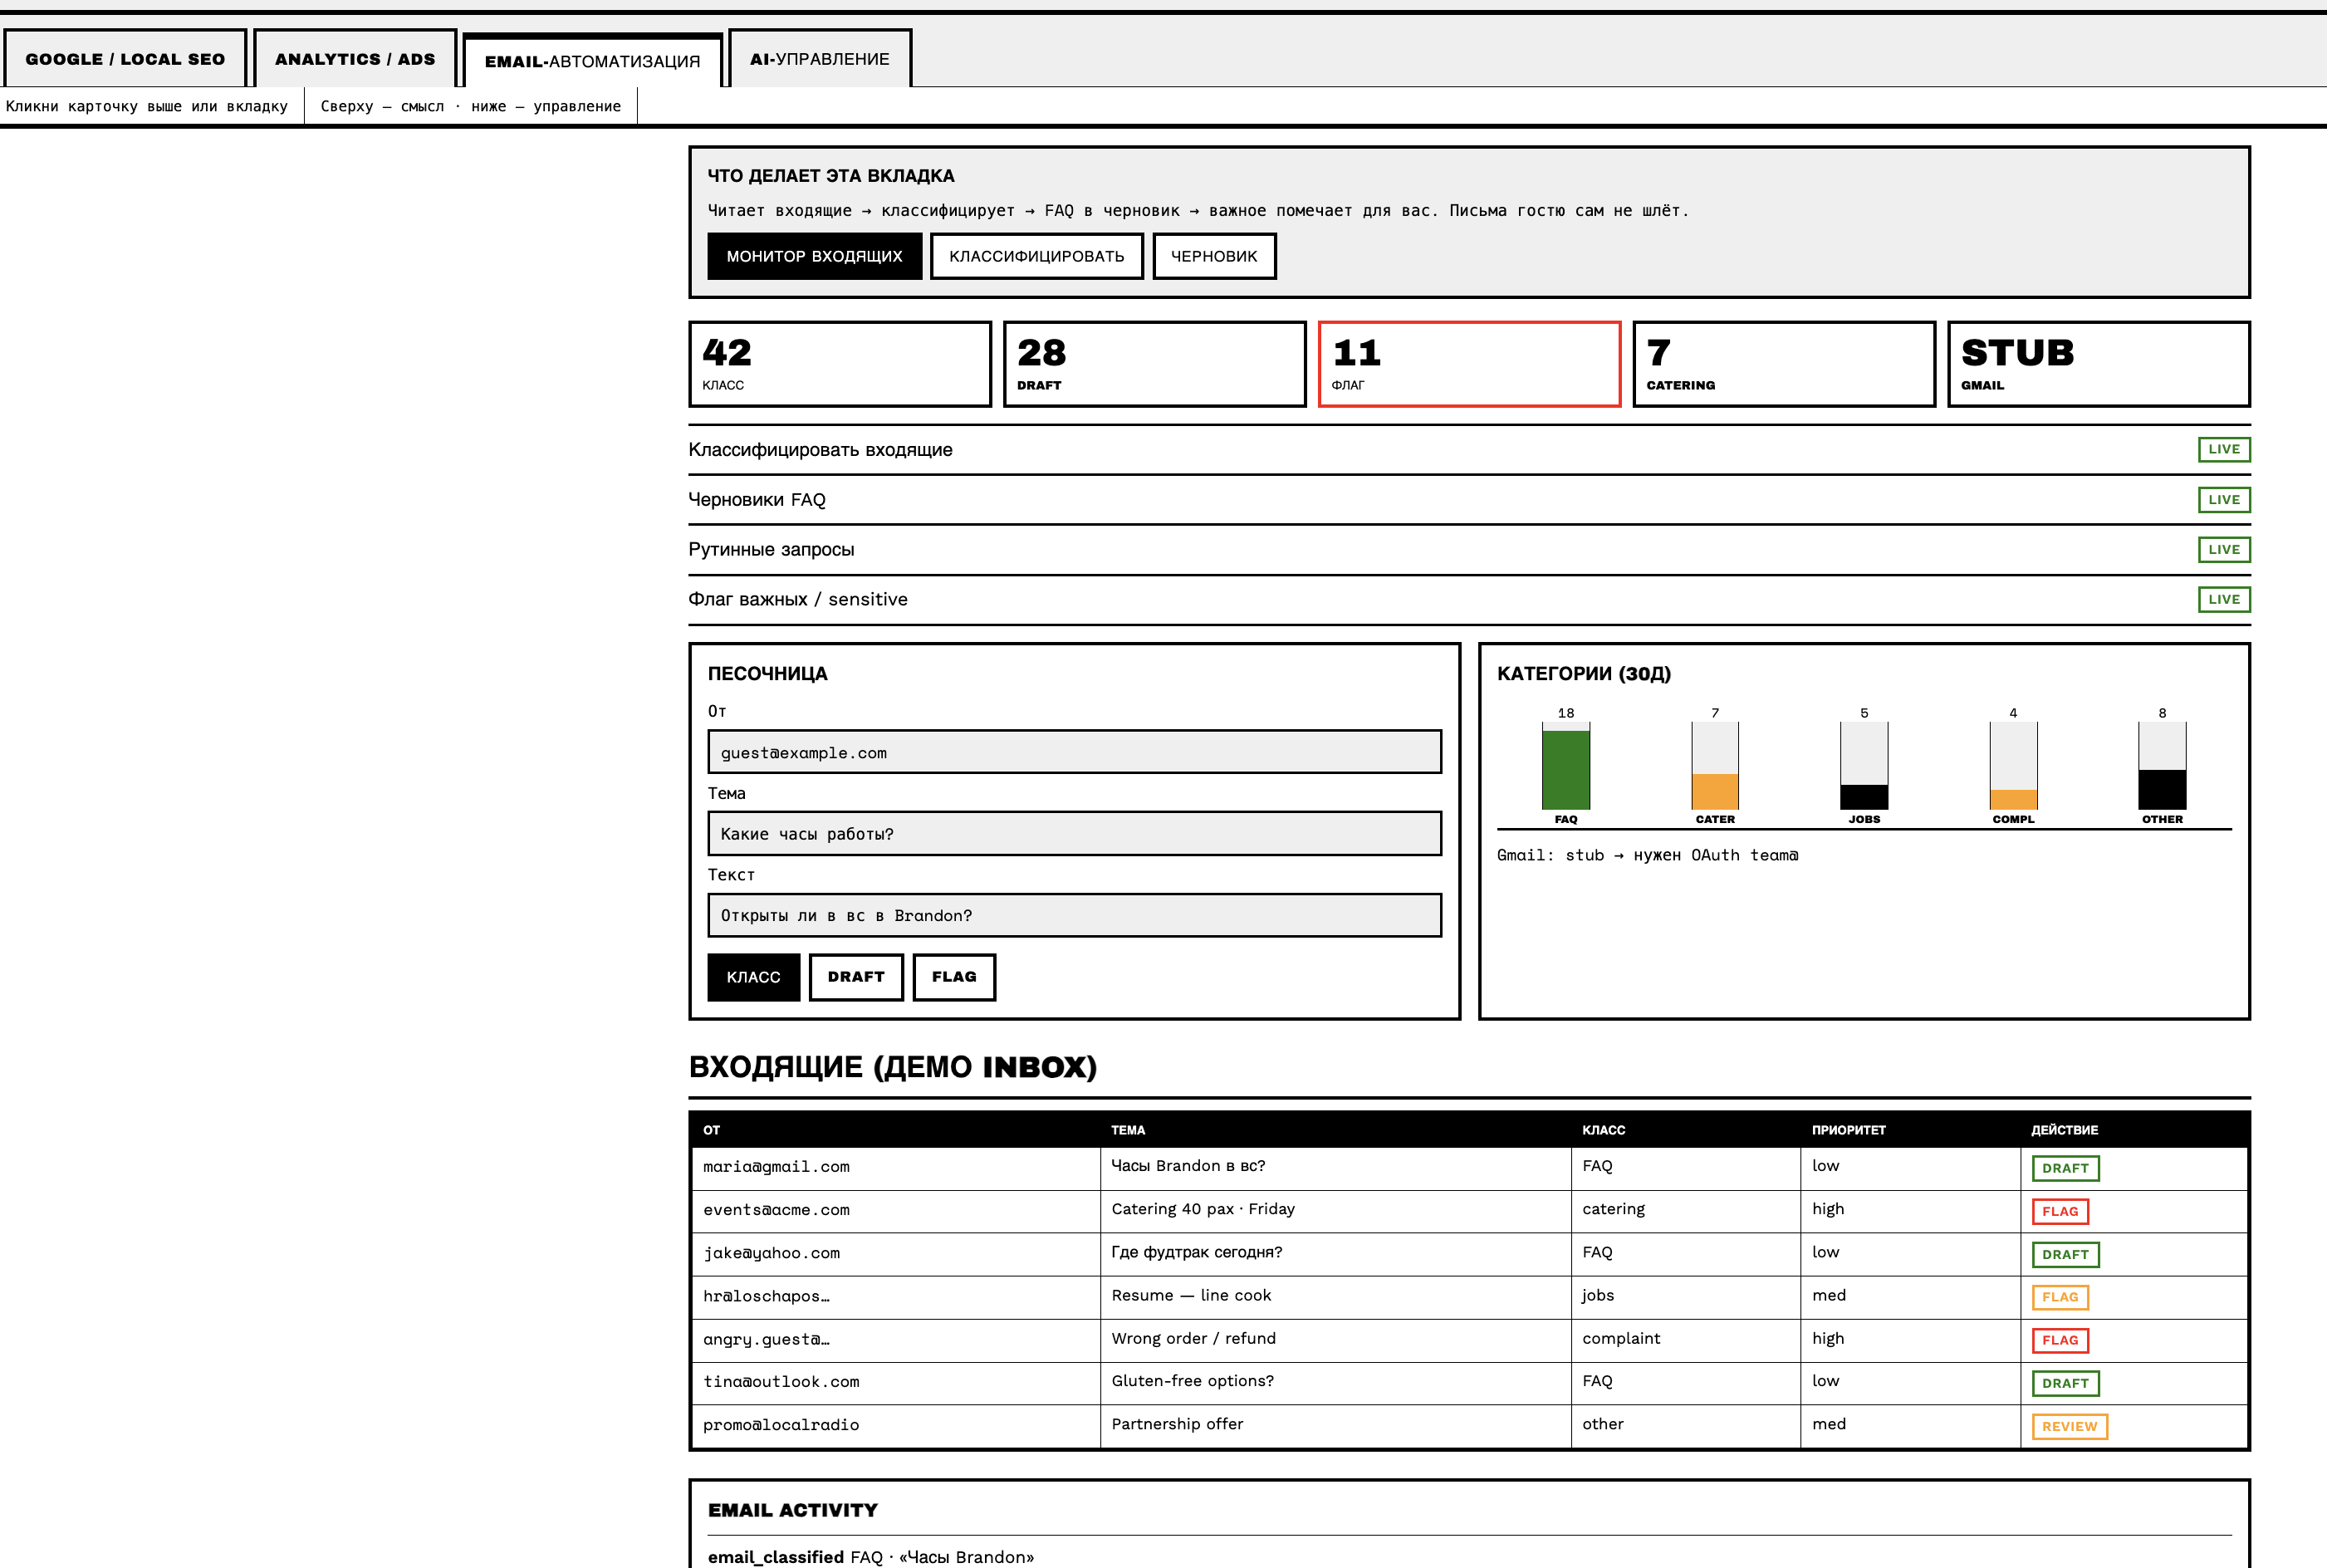The image size is (2327, 1568).
Task: Click the black Класс sandbox button
Action: coord(753,977)
